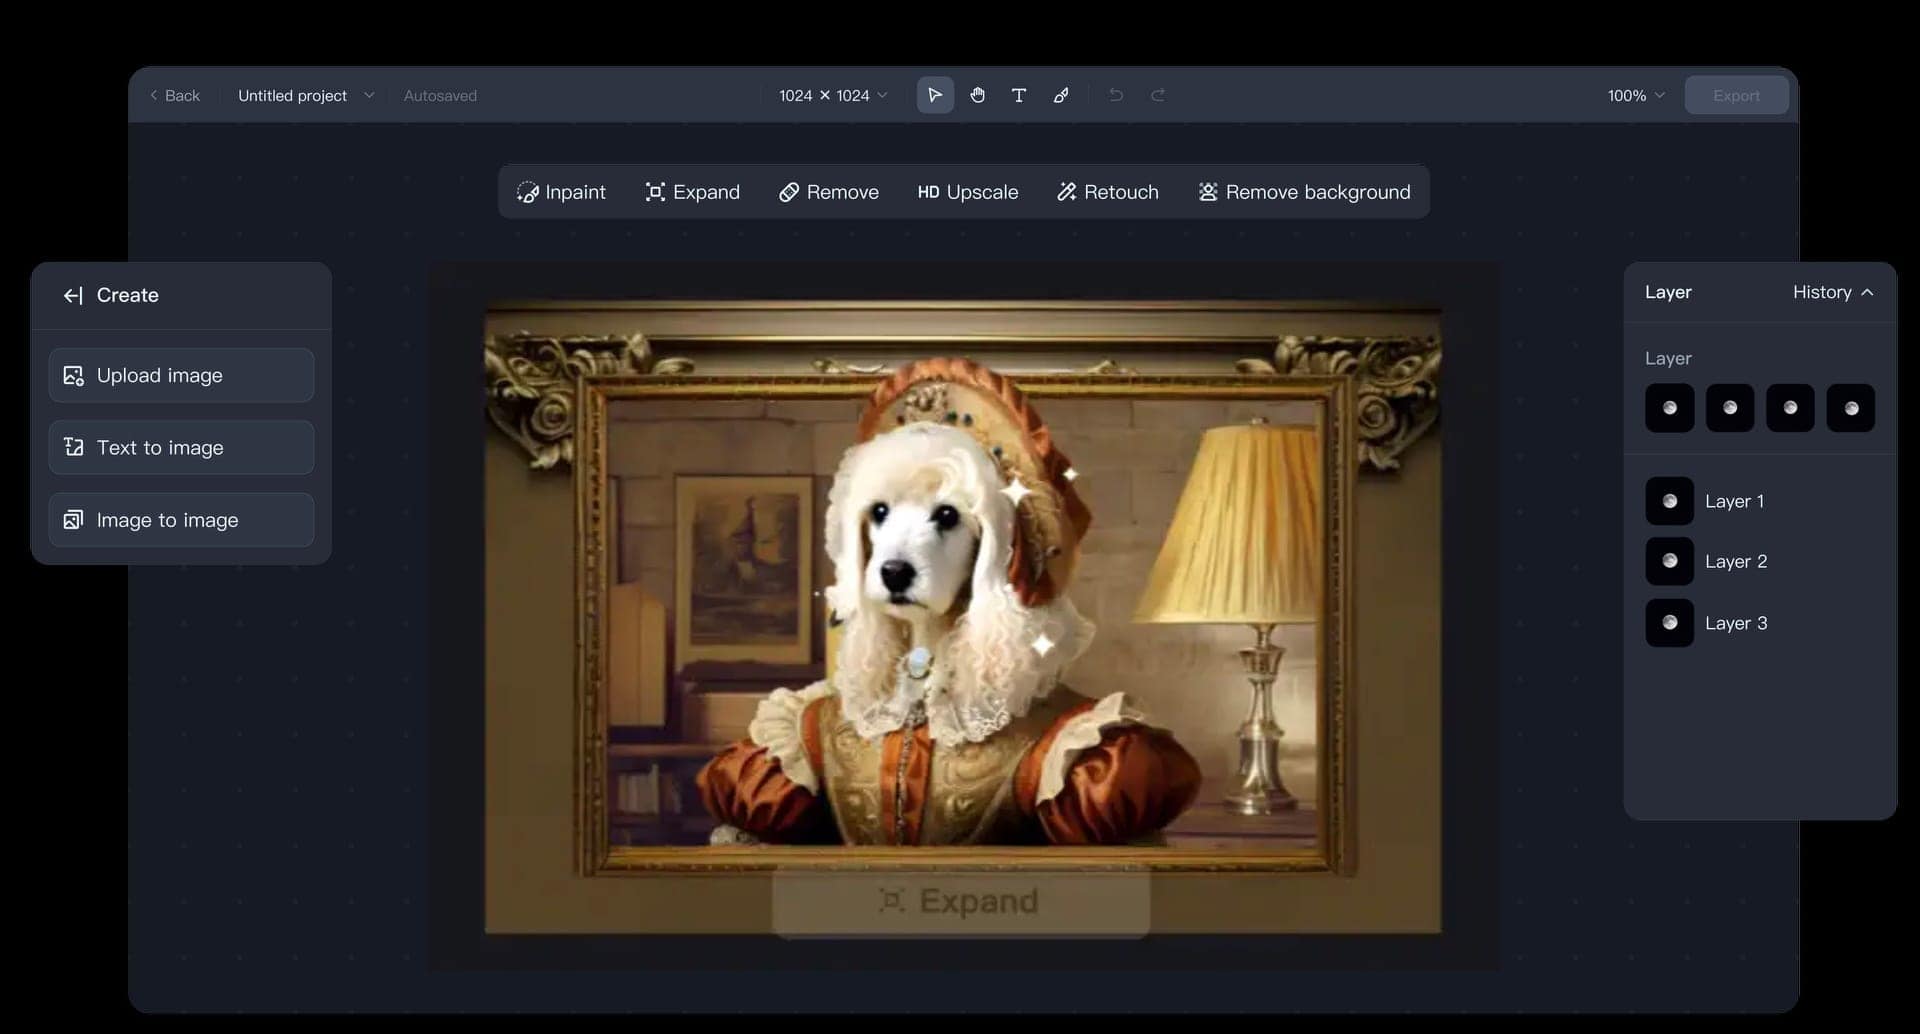Viewport: 1920px width, 1034px height.
Task: Click Image to image button
Action: pos(181,520)
